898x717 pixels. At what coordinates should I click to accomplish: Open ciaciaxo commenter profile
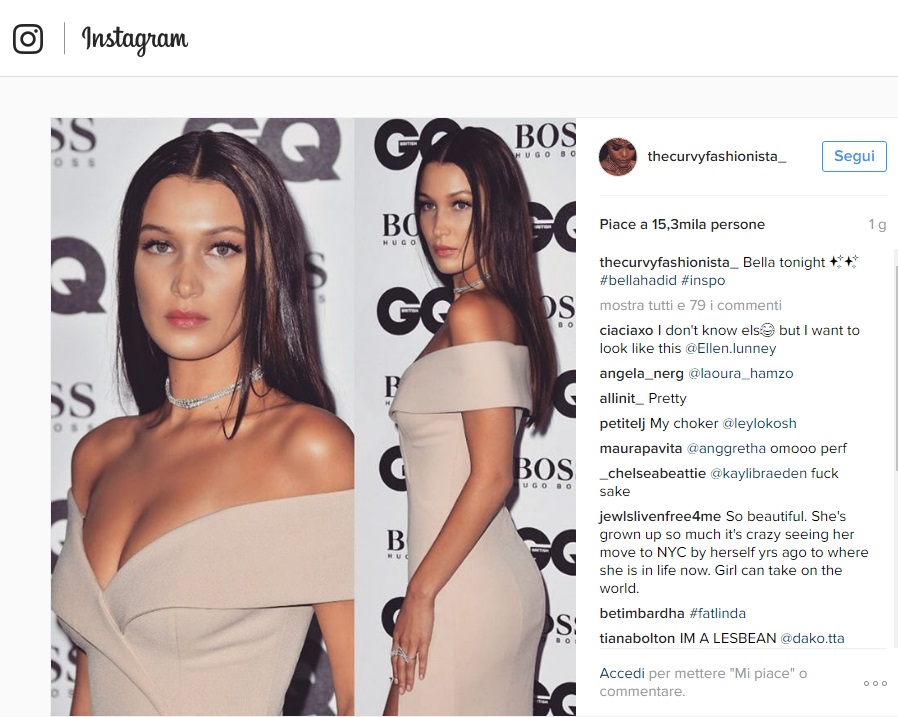pyautogui.click(x=626, y=330)
